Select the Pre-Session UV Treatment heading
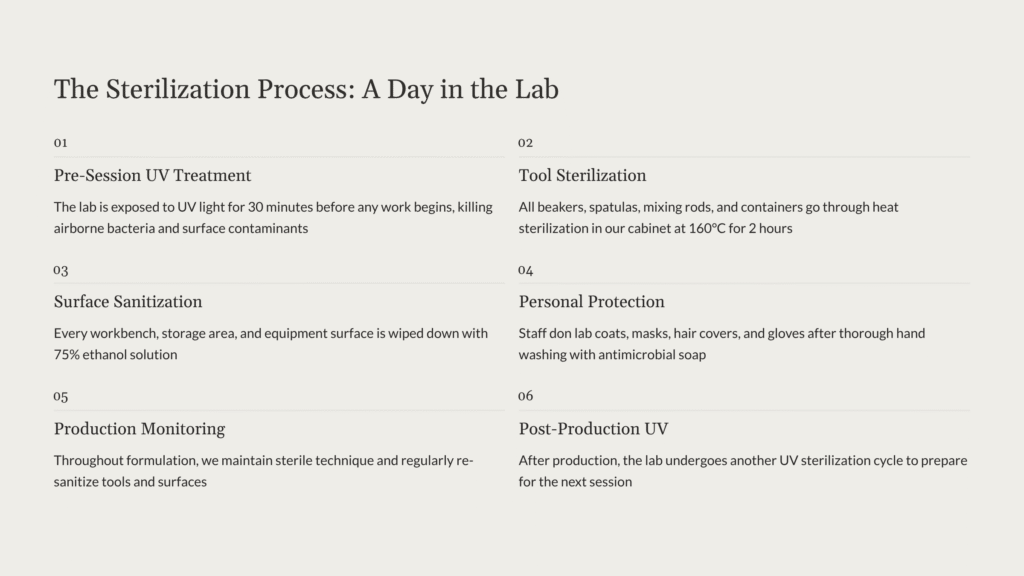1024x576 pixels. (x=152, y=175)
